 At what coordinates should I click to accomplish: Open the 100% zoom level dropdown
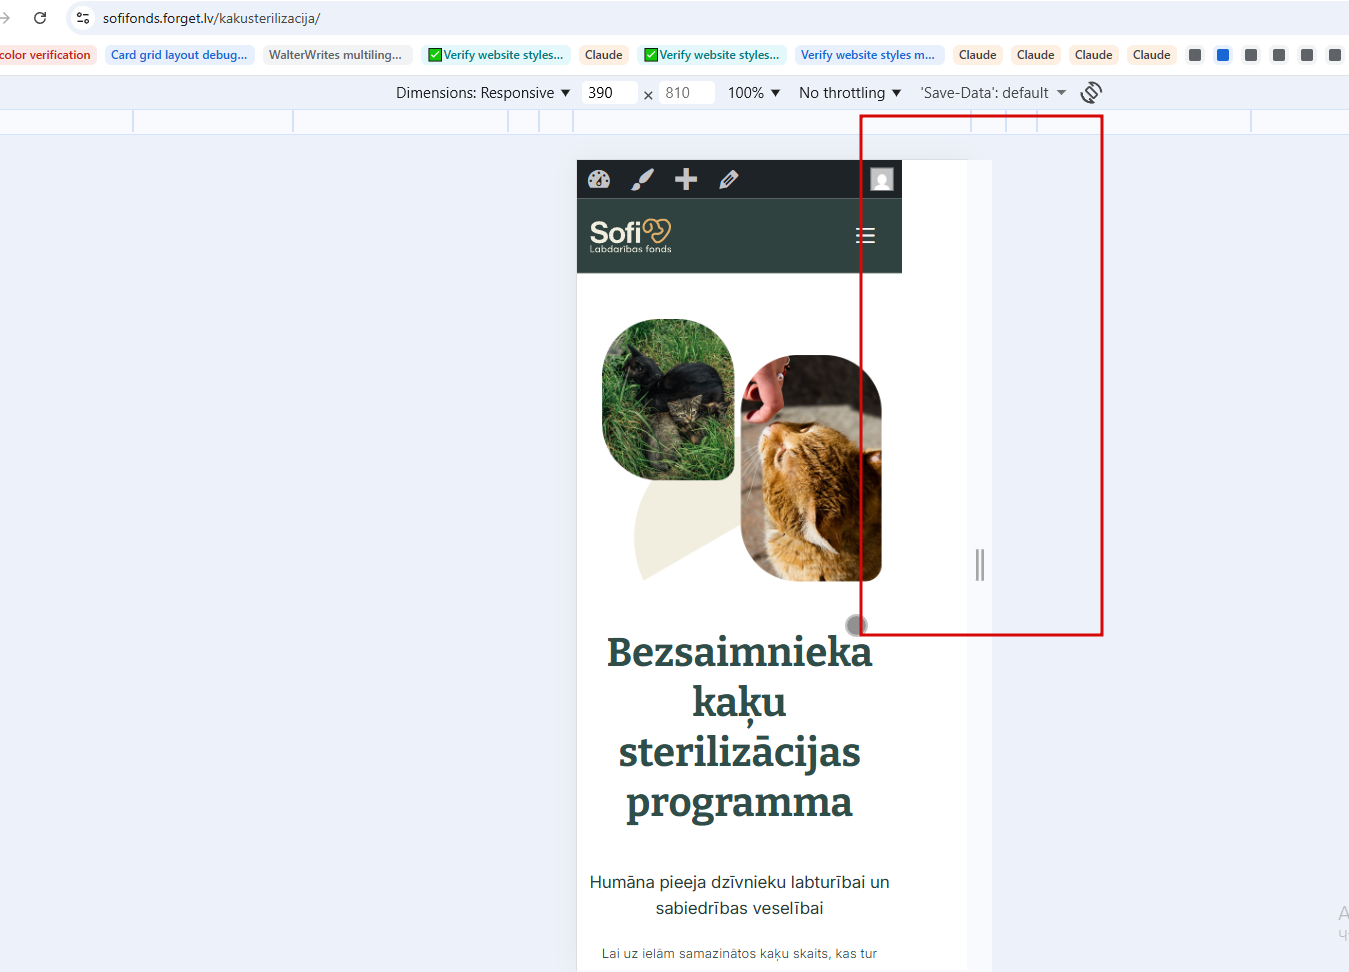(x=754, y=93)
